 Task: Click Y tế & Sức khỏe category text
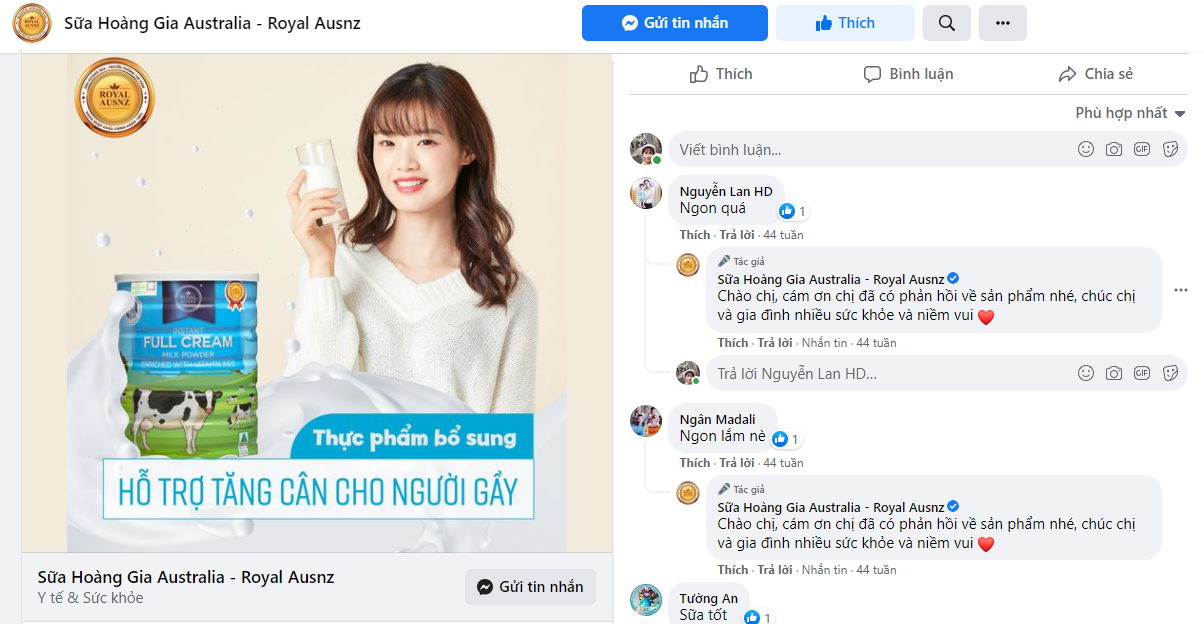click(90, 598)
